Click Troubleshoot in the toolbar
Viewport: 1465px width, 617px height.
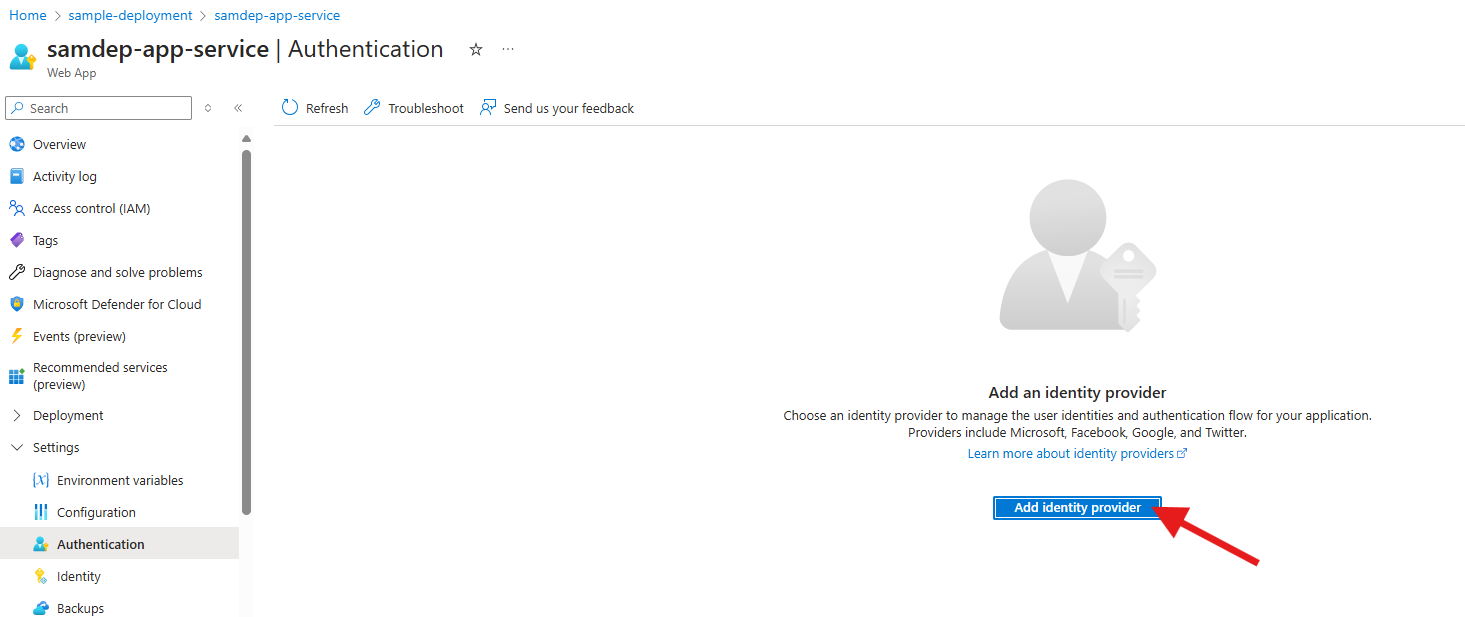(x=414, y=108)
